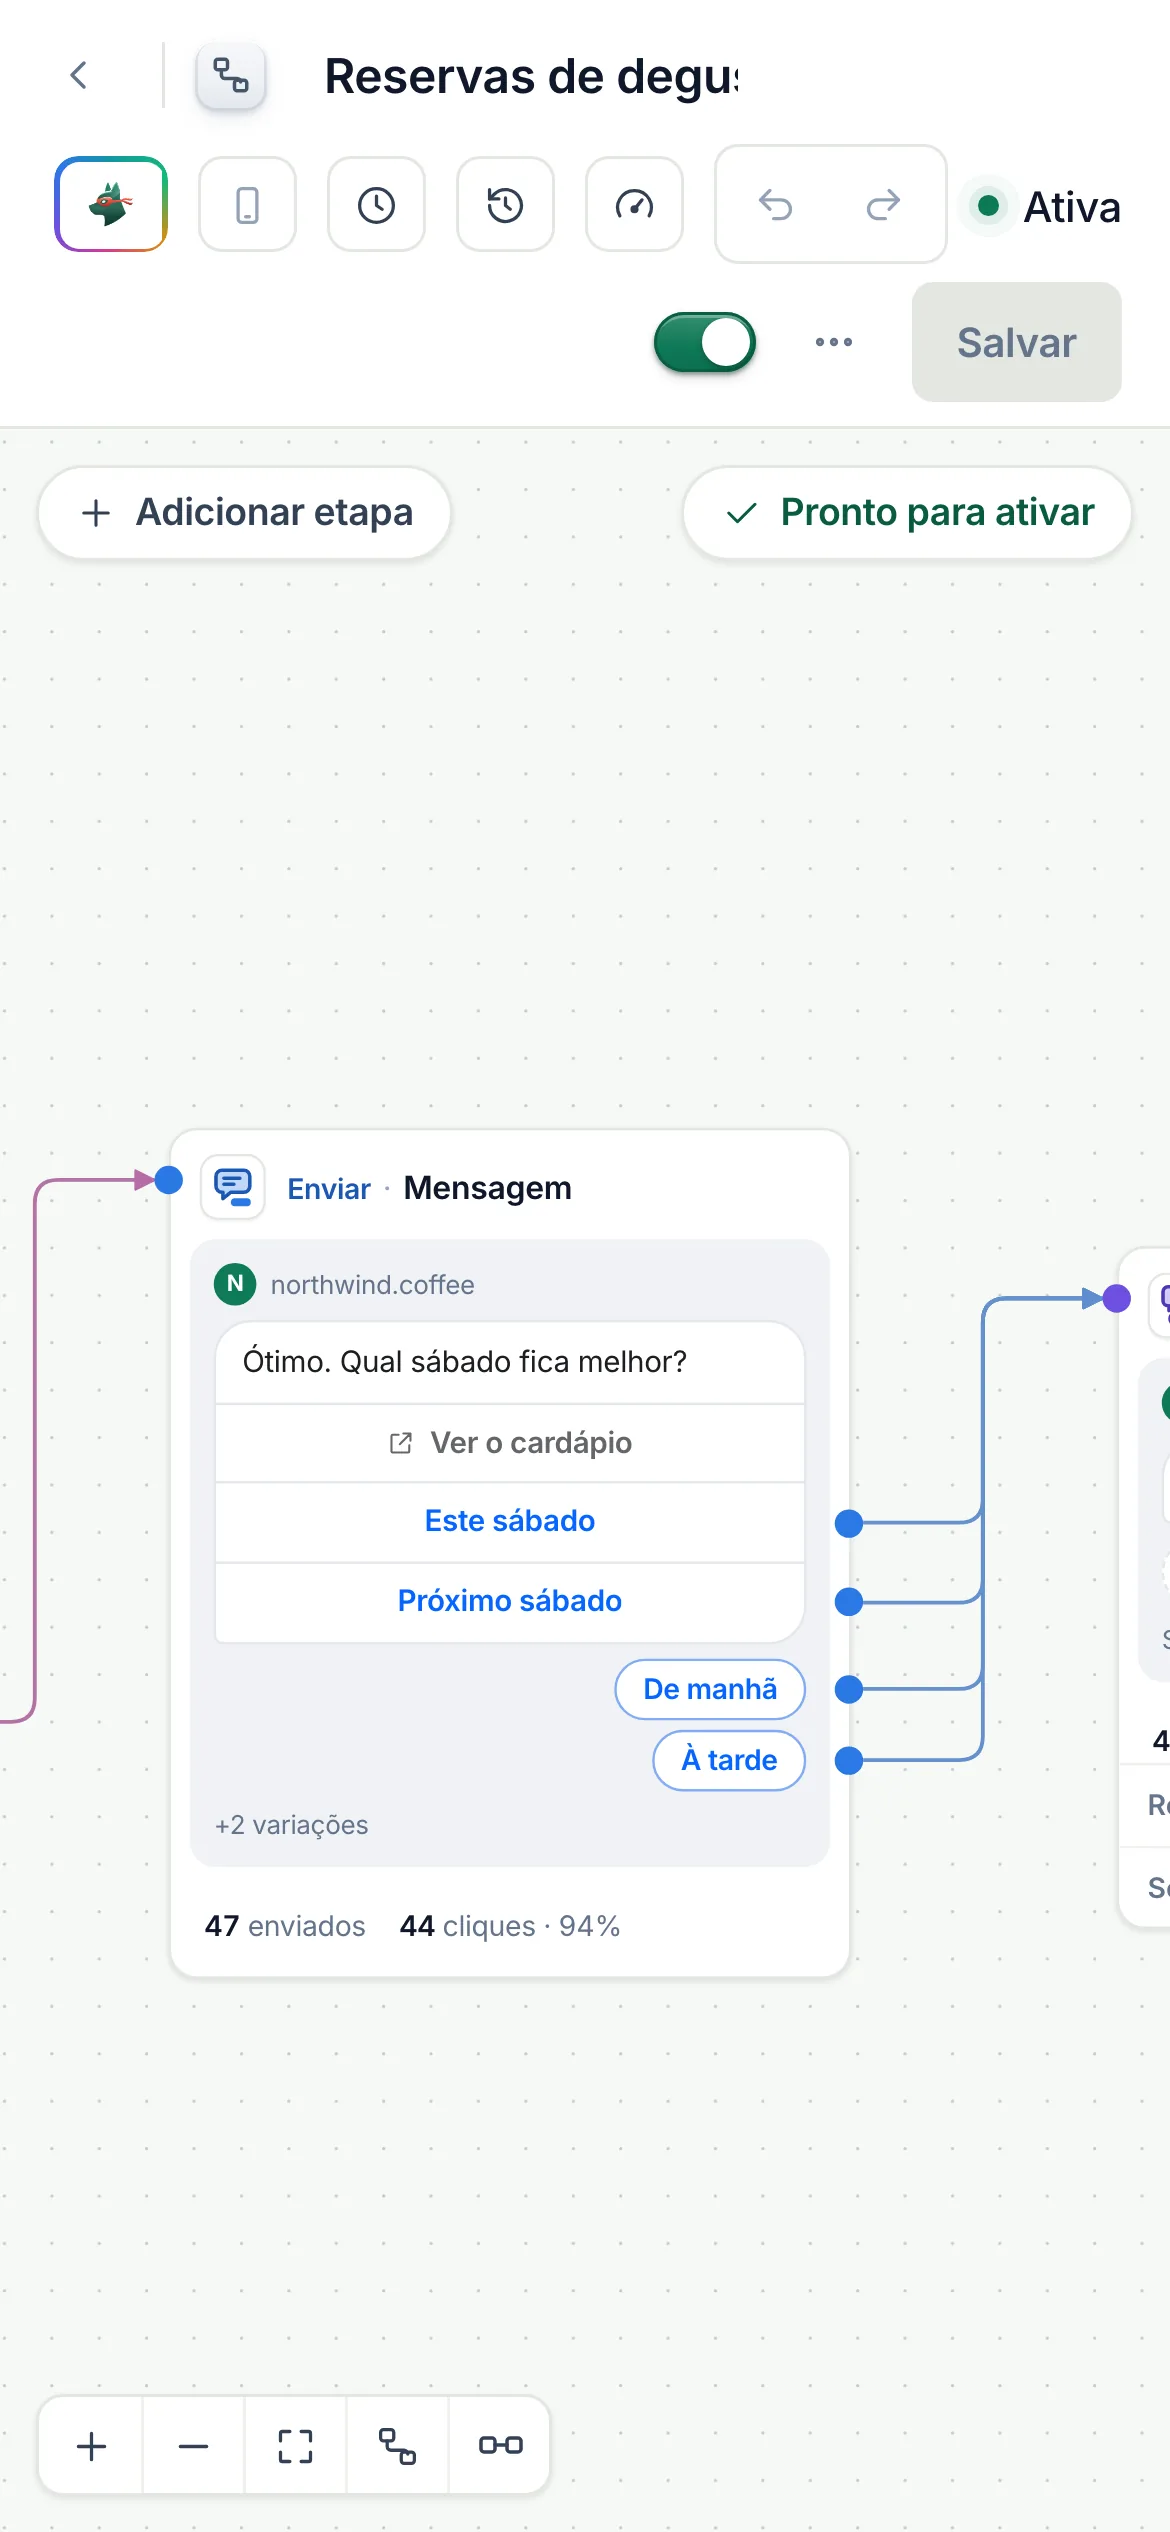The image size is (1170, 2532).
Task: Click the Enviar · Mensagem step header
Action: [430, 1188]
